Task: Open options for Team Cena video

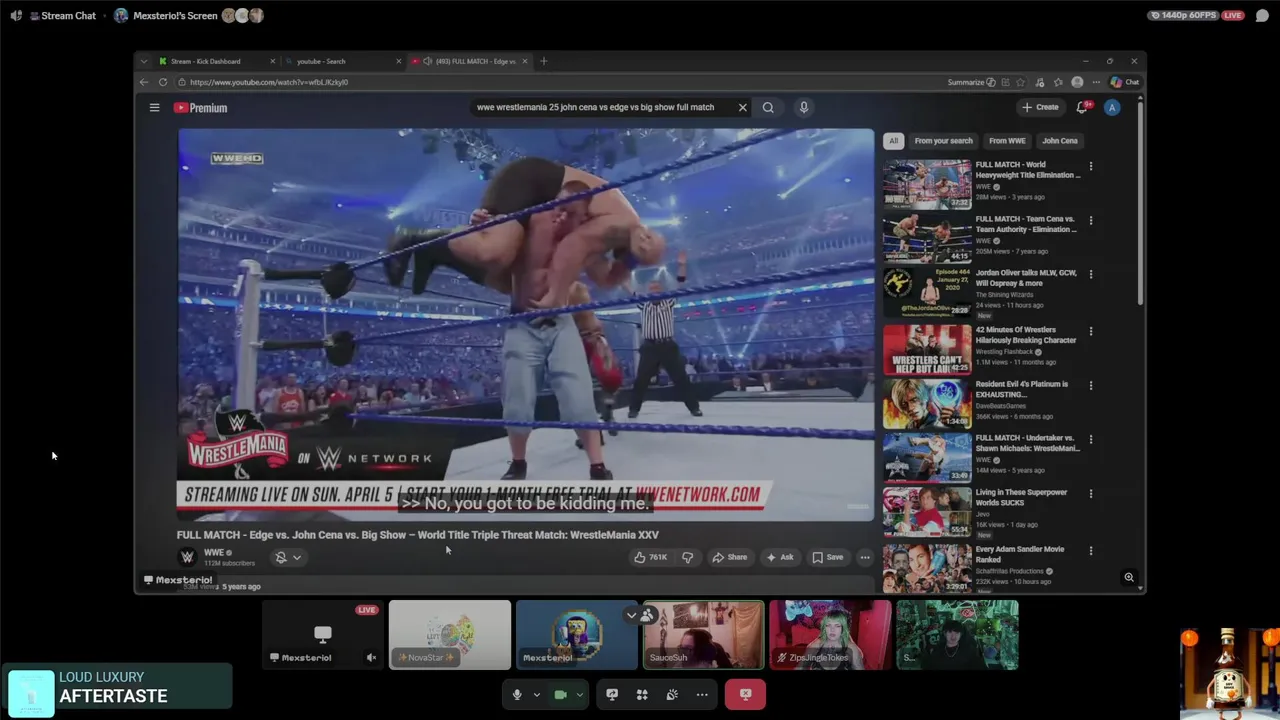Action: (1090, 220)
